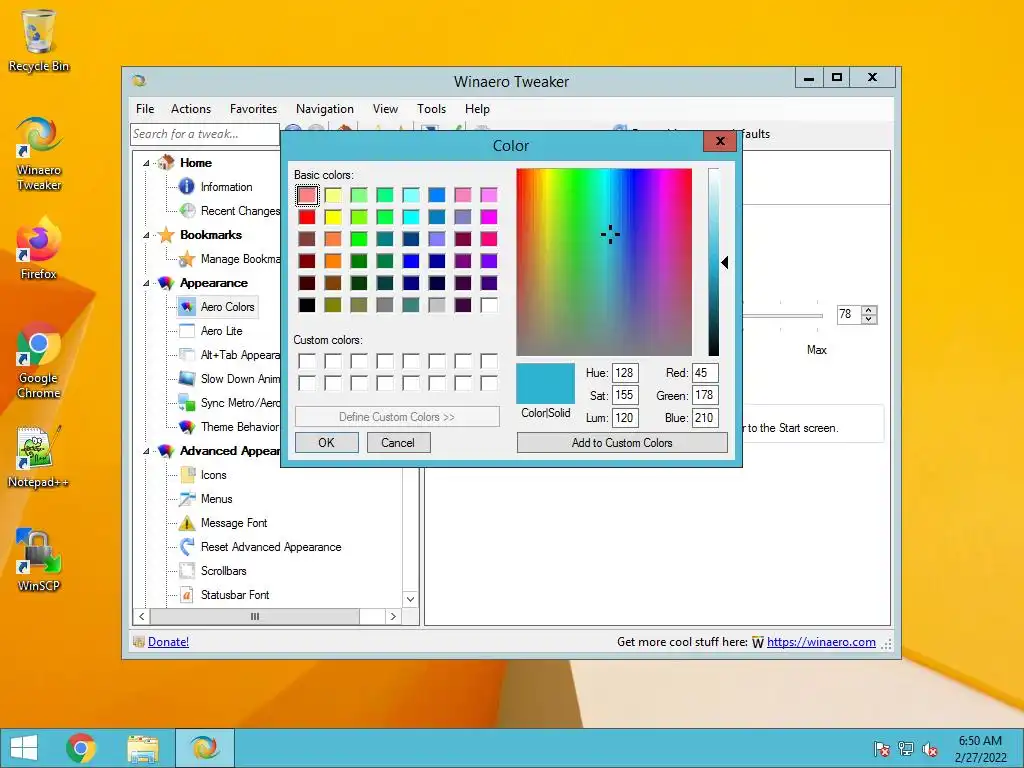
Task: Open Winaero Tweaker desktop shortcut
Action: pos(39,153)
